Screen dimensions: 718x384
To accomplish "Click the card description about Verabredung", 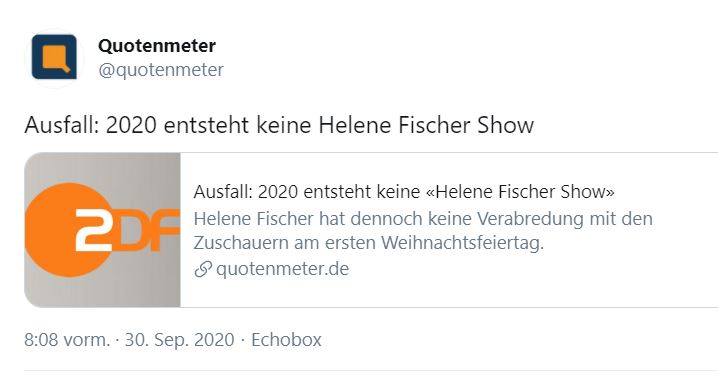I will 423,231.
